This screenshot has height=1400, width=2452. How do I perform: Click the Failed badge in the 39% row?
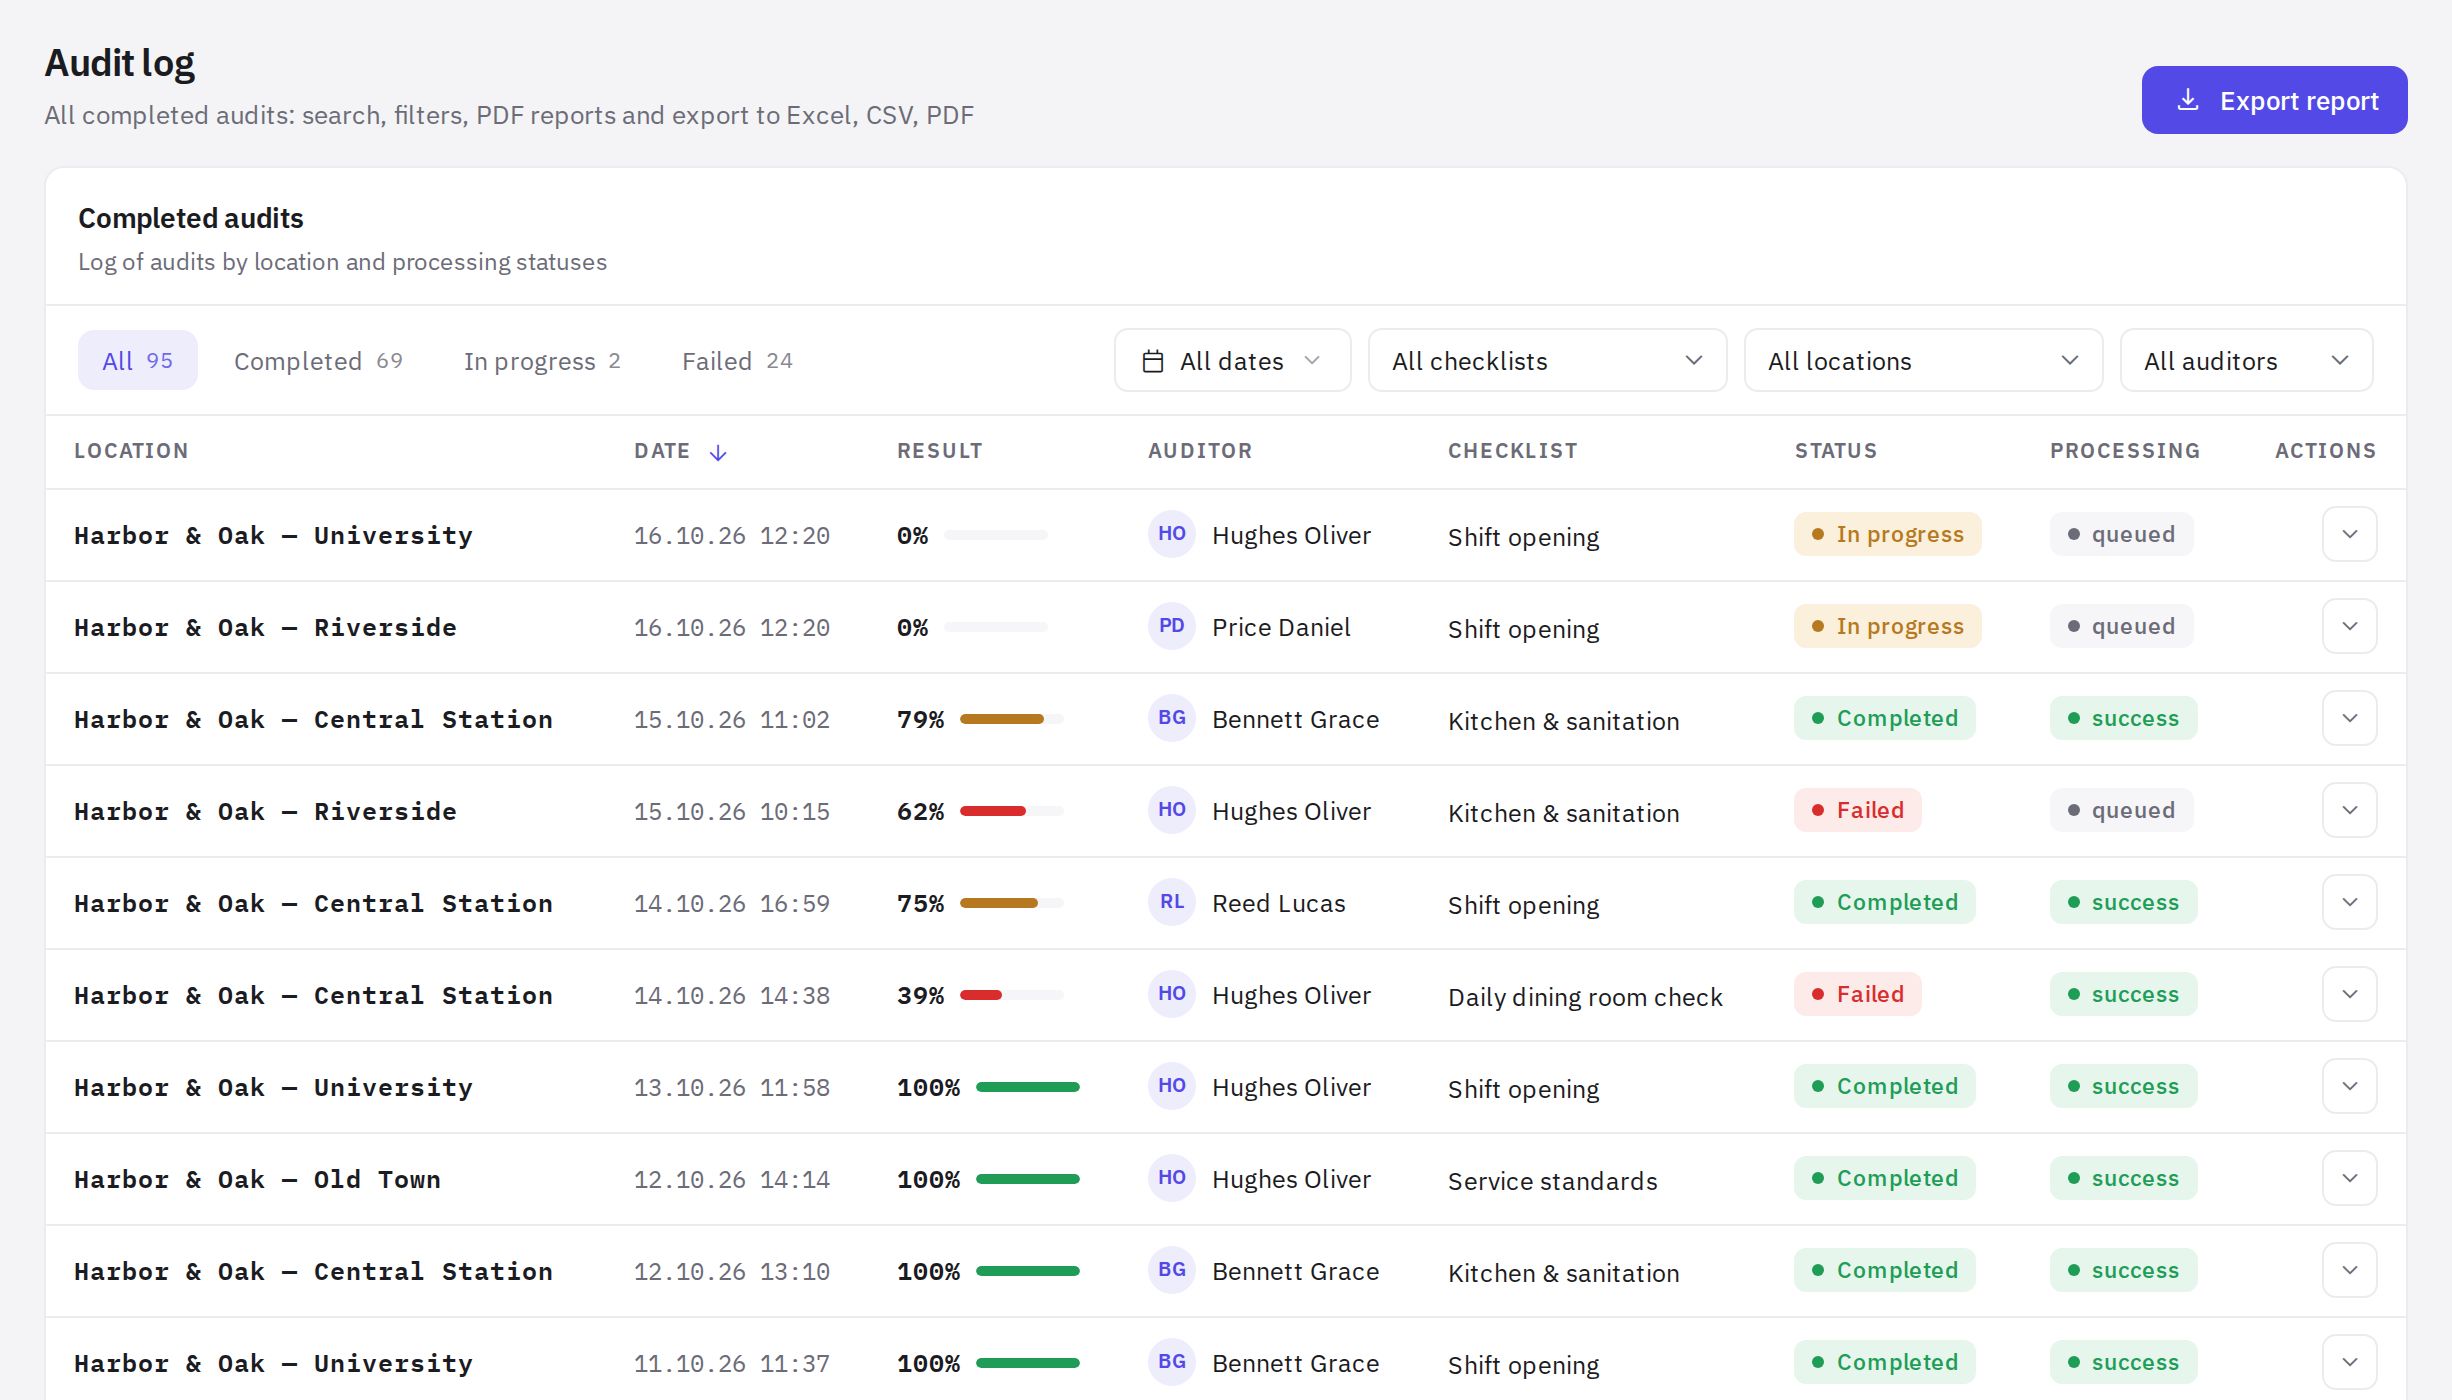(1857, 994)
